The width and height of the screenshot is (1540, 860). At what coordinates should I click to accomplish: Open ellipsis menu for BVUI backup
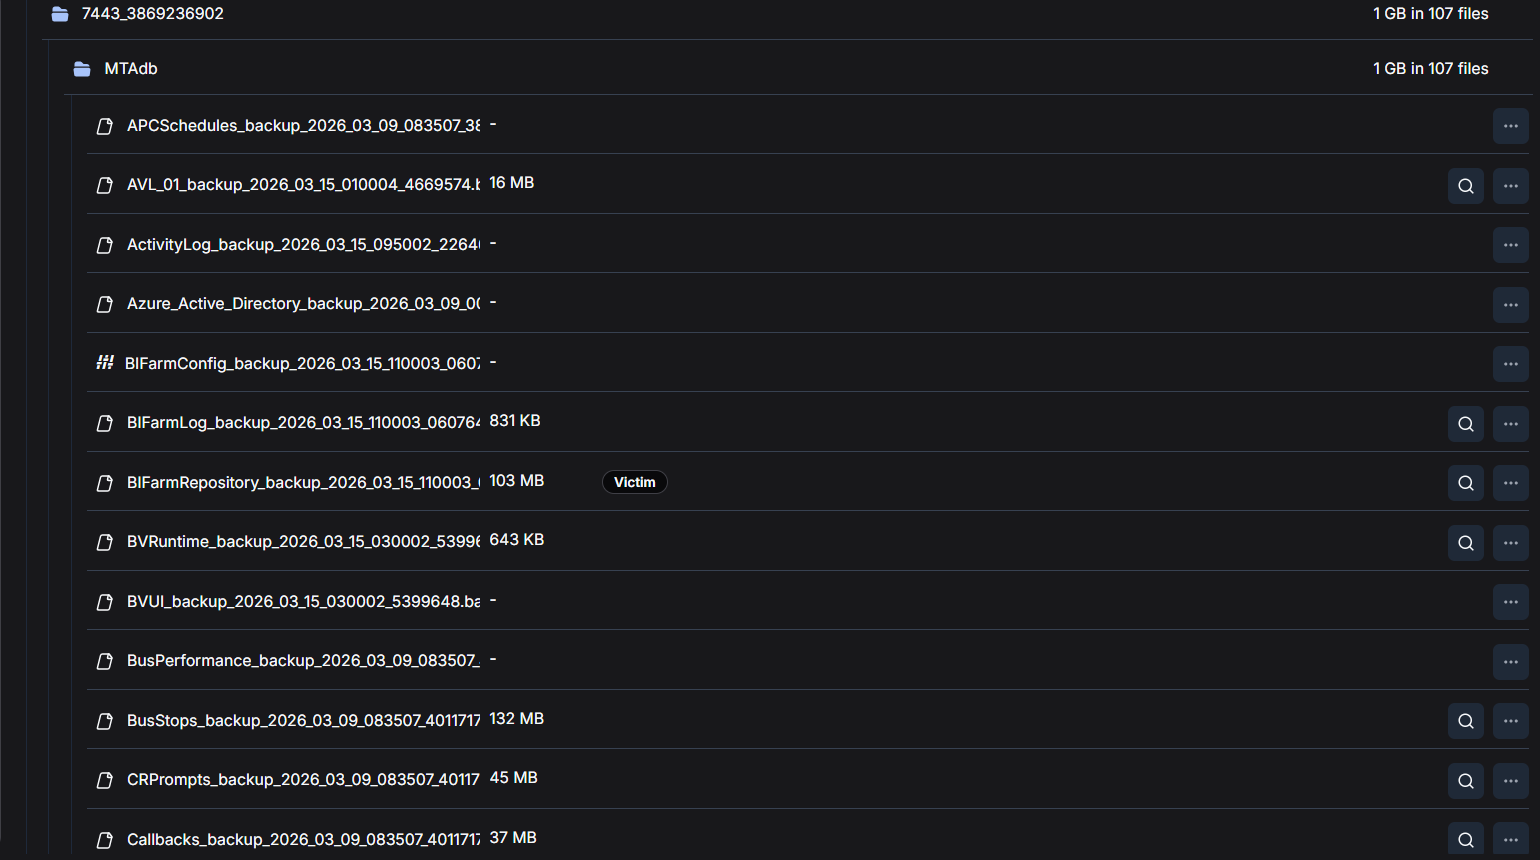click(x=1511, y=602)
